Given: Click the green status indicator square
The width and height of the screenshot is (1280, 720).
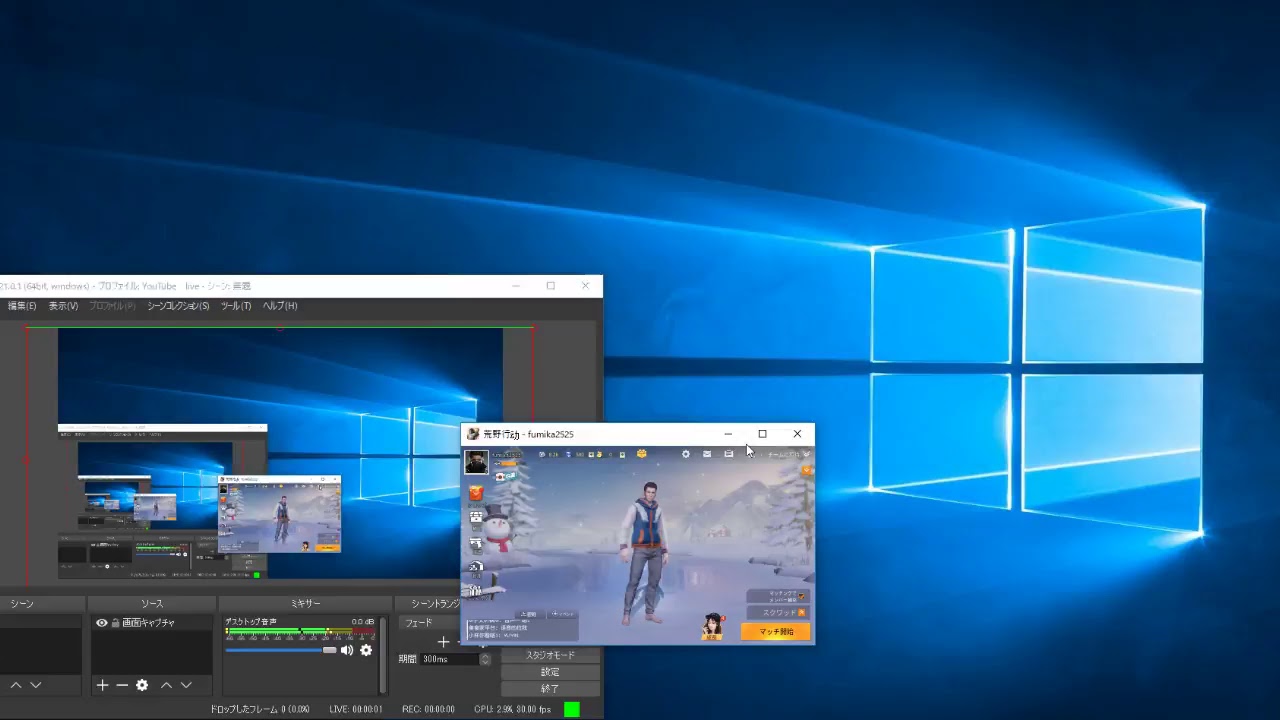Looking at the screenshot, I should pyautogui.click(x=571, y=709).
